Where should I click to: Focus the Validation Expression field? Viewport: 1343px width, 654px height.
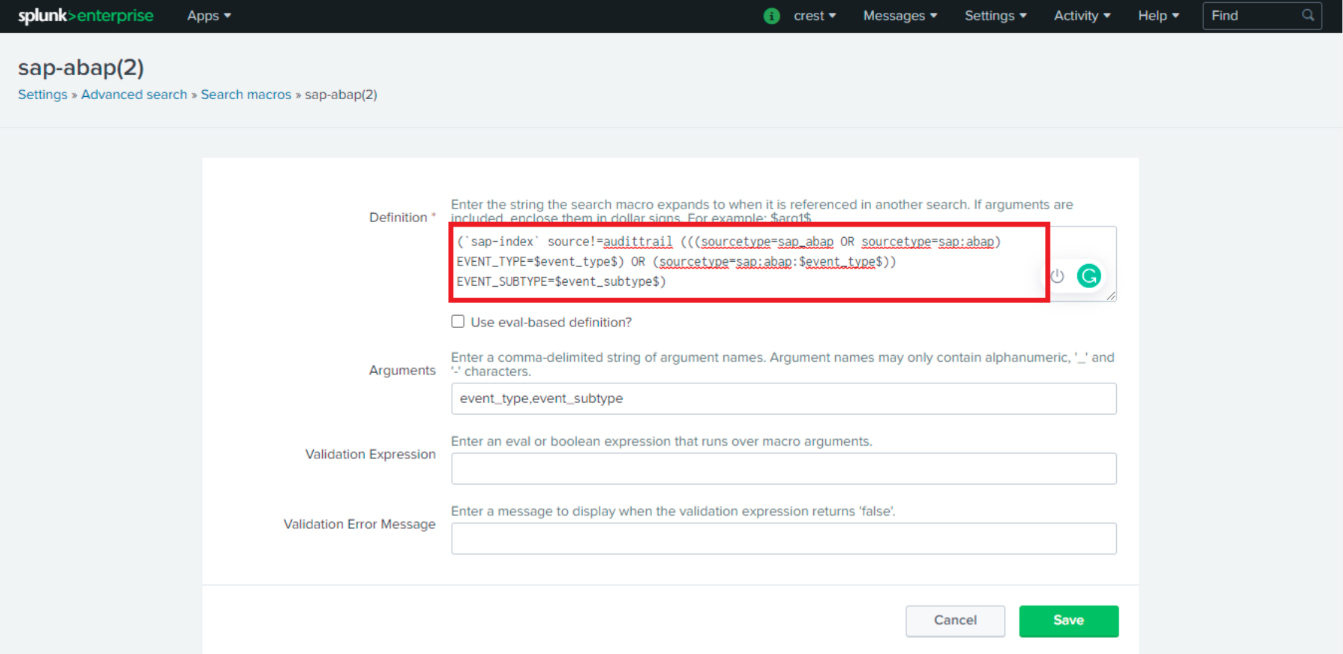coord(783,468)
